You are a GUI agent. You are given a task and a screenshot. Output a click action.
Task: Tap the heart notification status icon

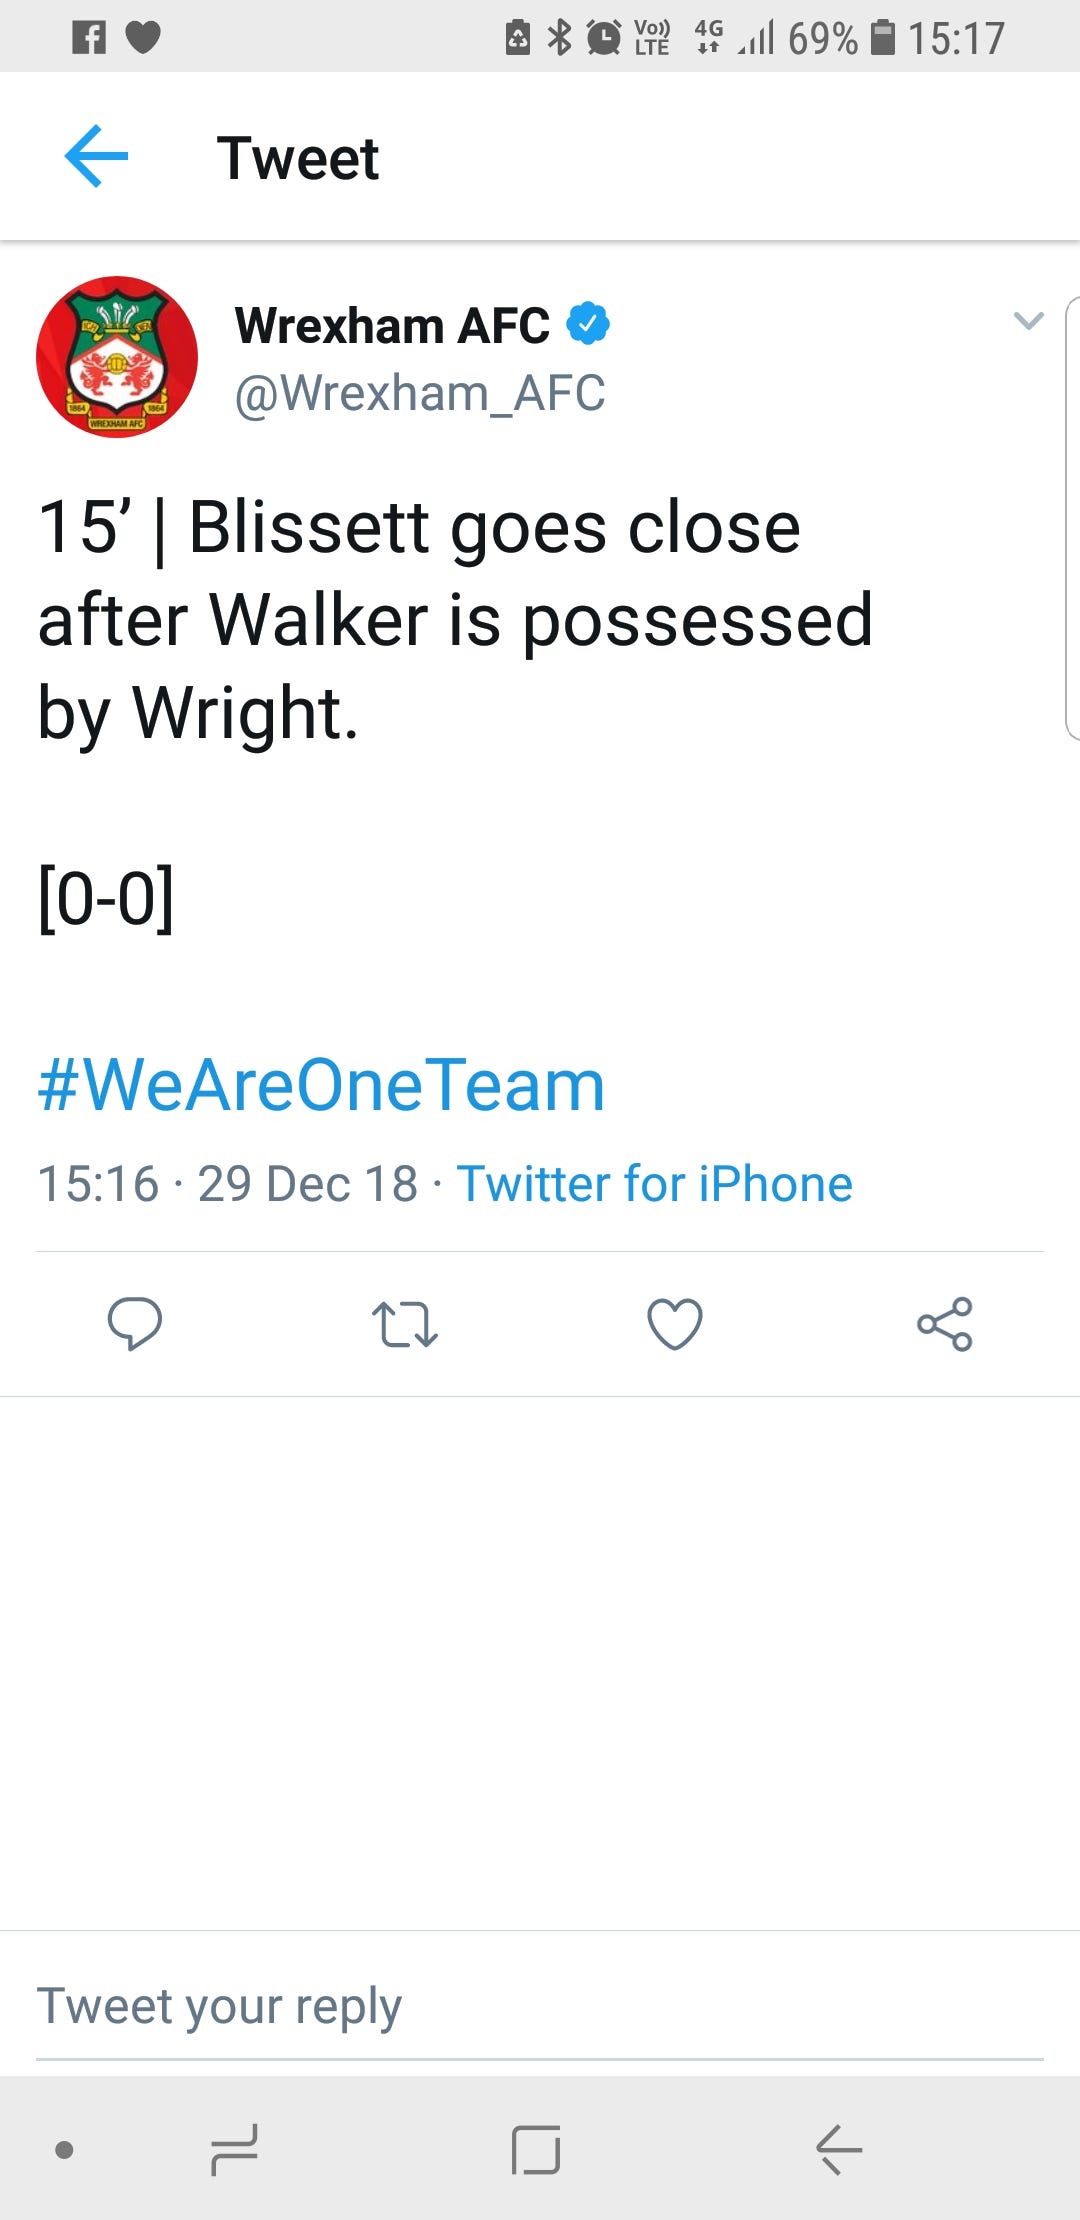tap(143, 38)
